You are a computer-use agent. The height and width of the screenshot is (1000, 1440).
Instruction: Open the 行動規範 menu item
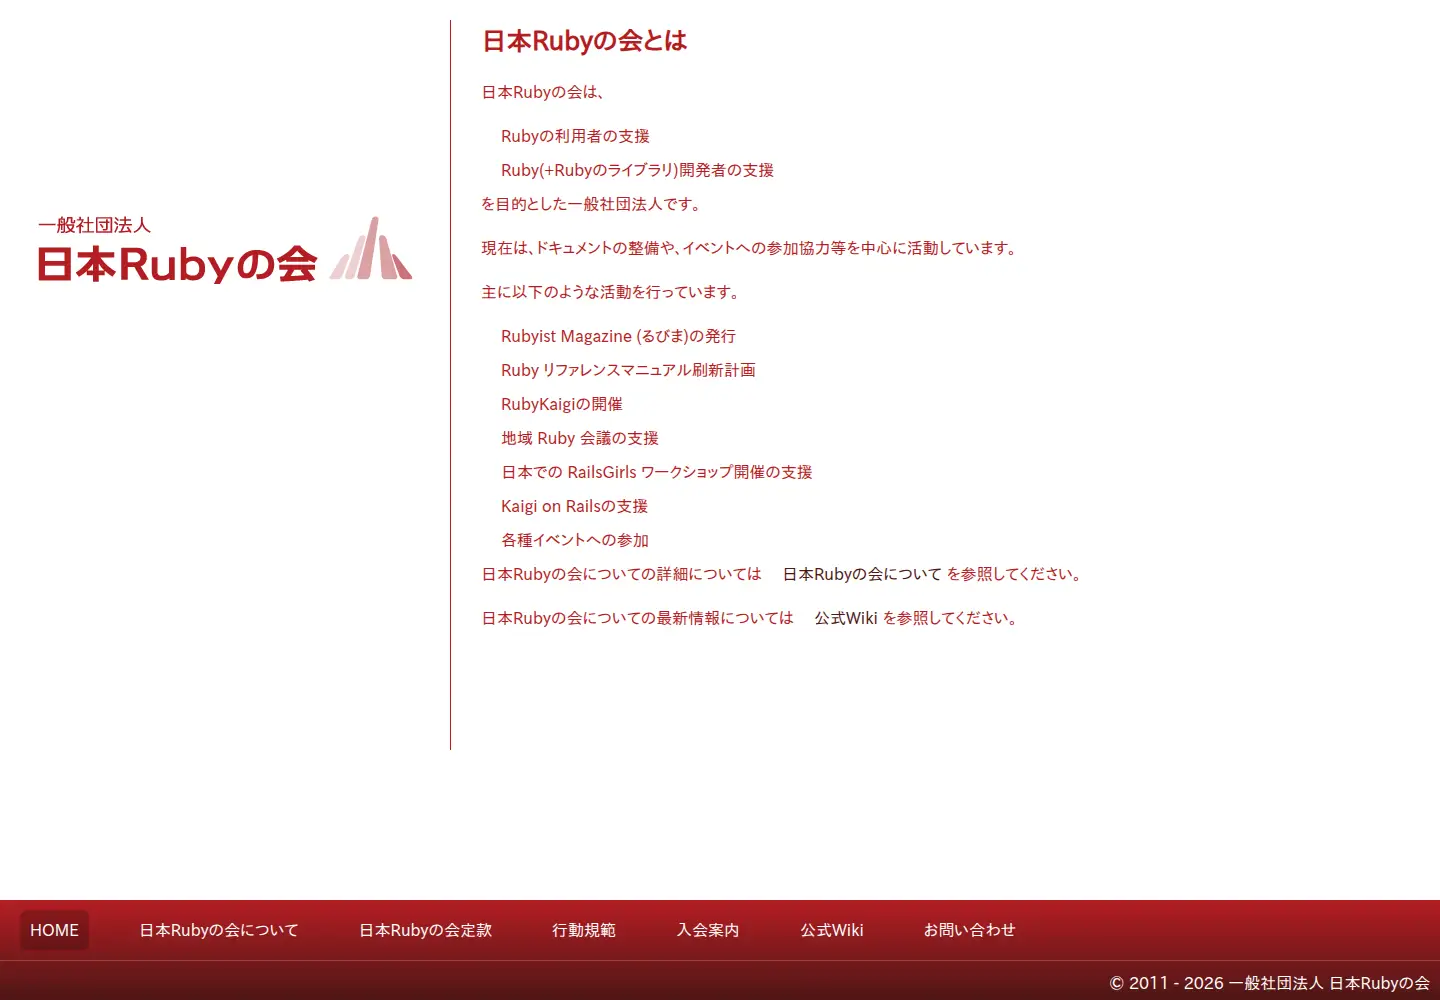click(584, 930)
